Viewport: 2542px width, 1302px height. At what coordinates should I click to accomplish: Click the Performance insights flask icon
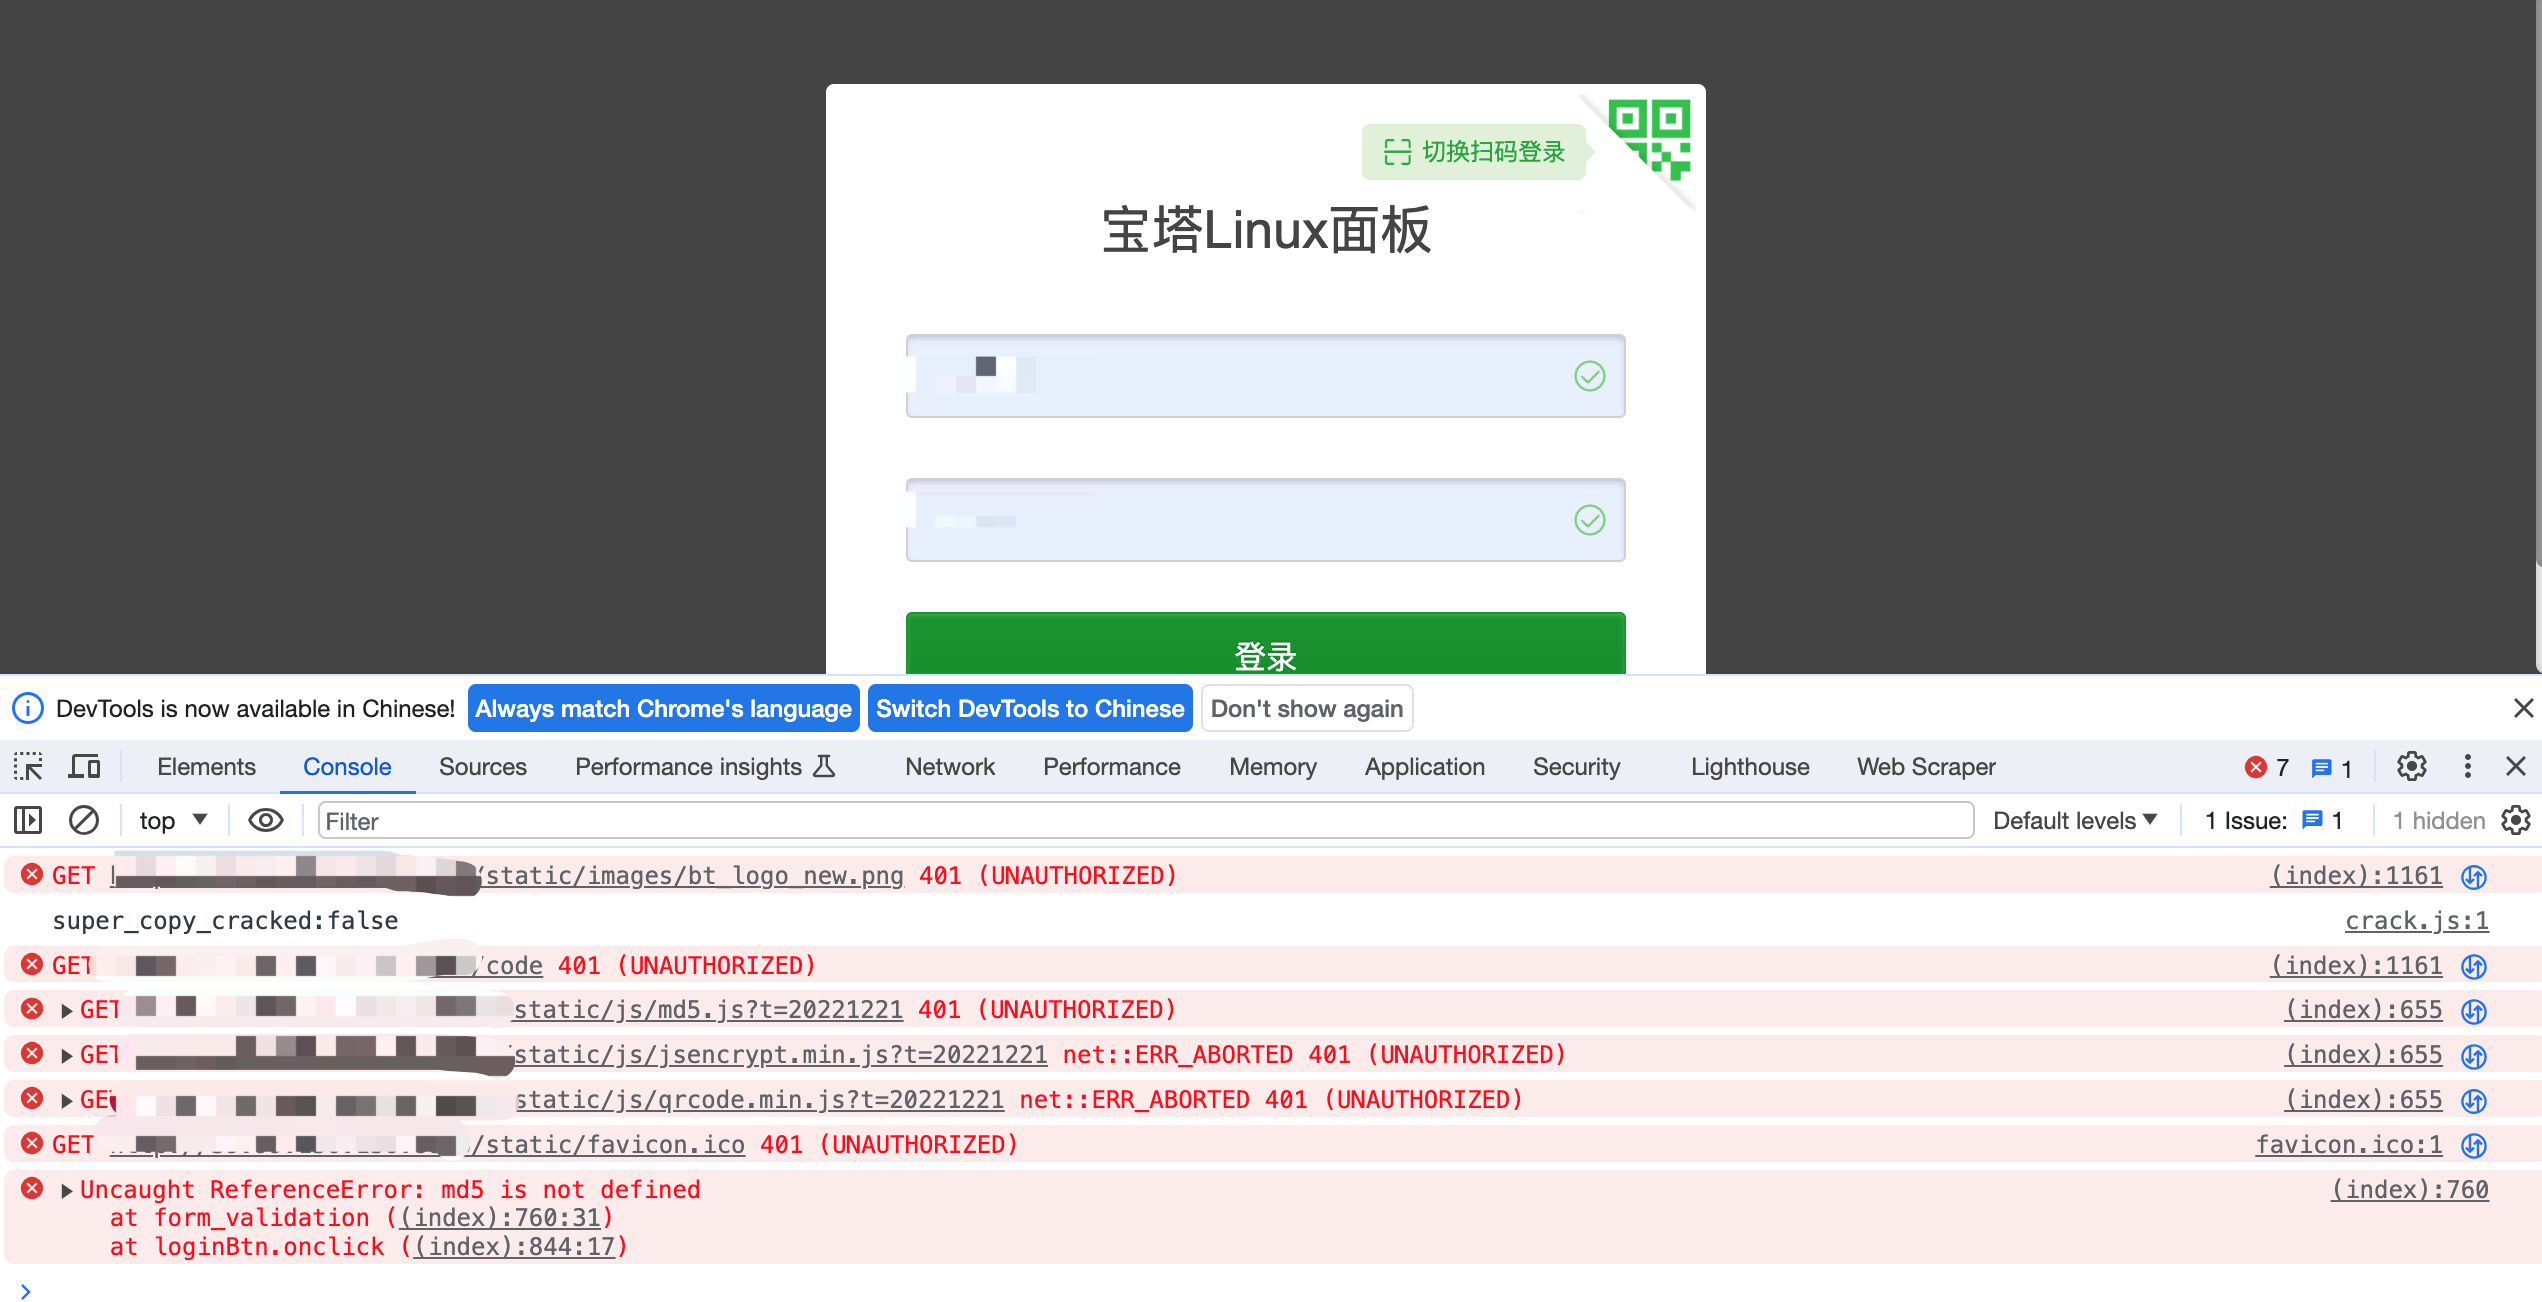point(824,767)
